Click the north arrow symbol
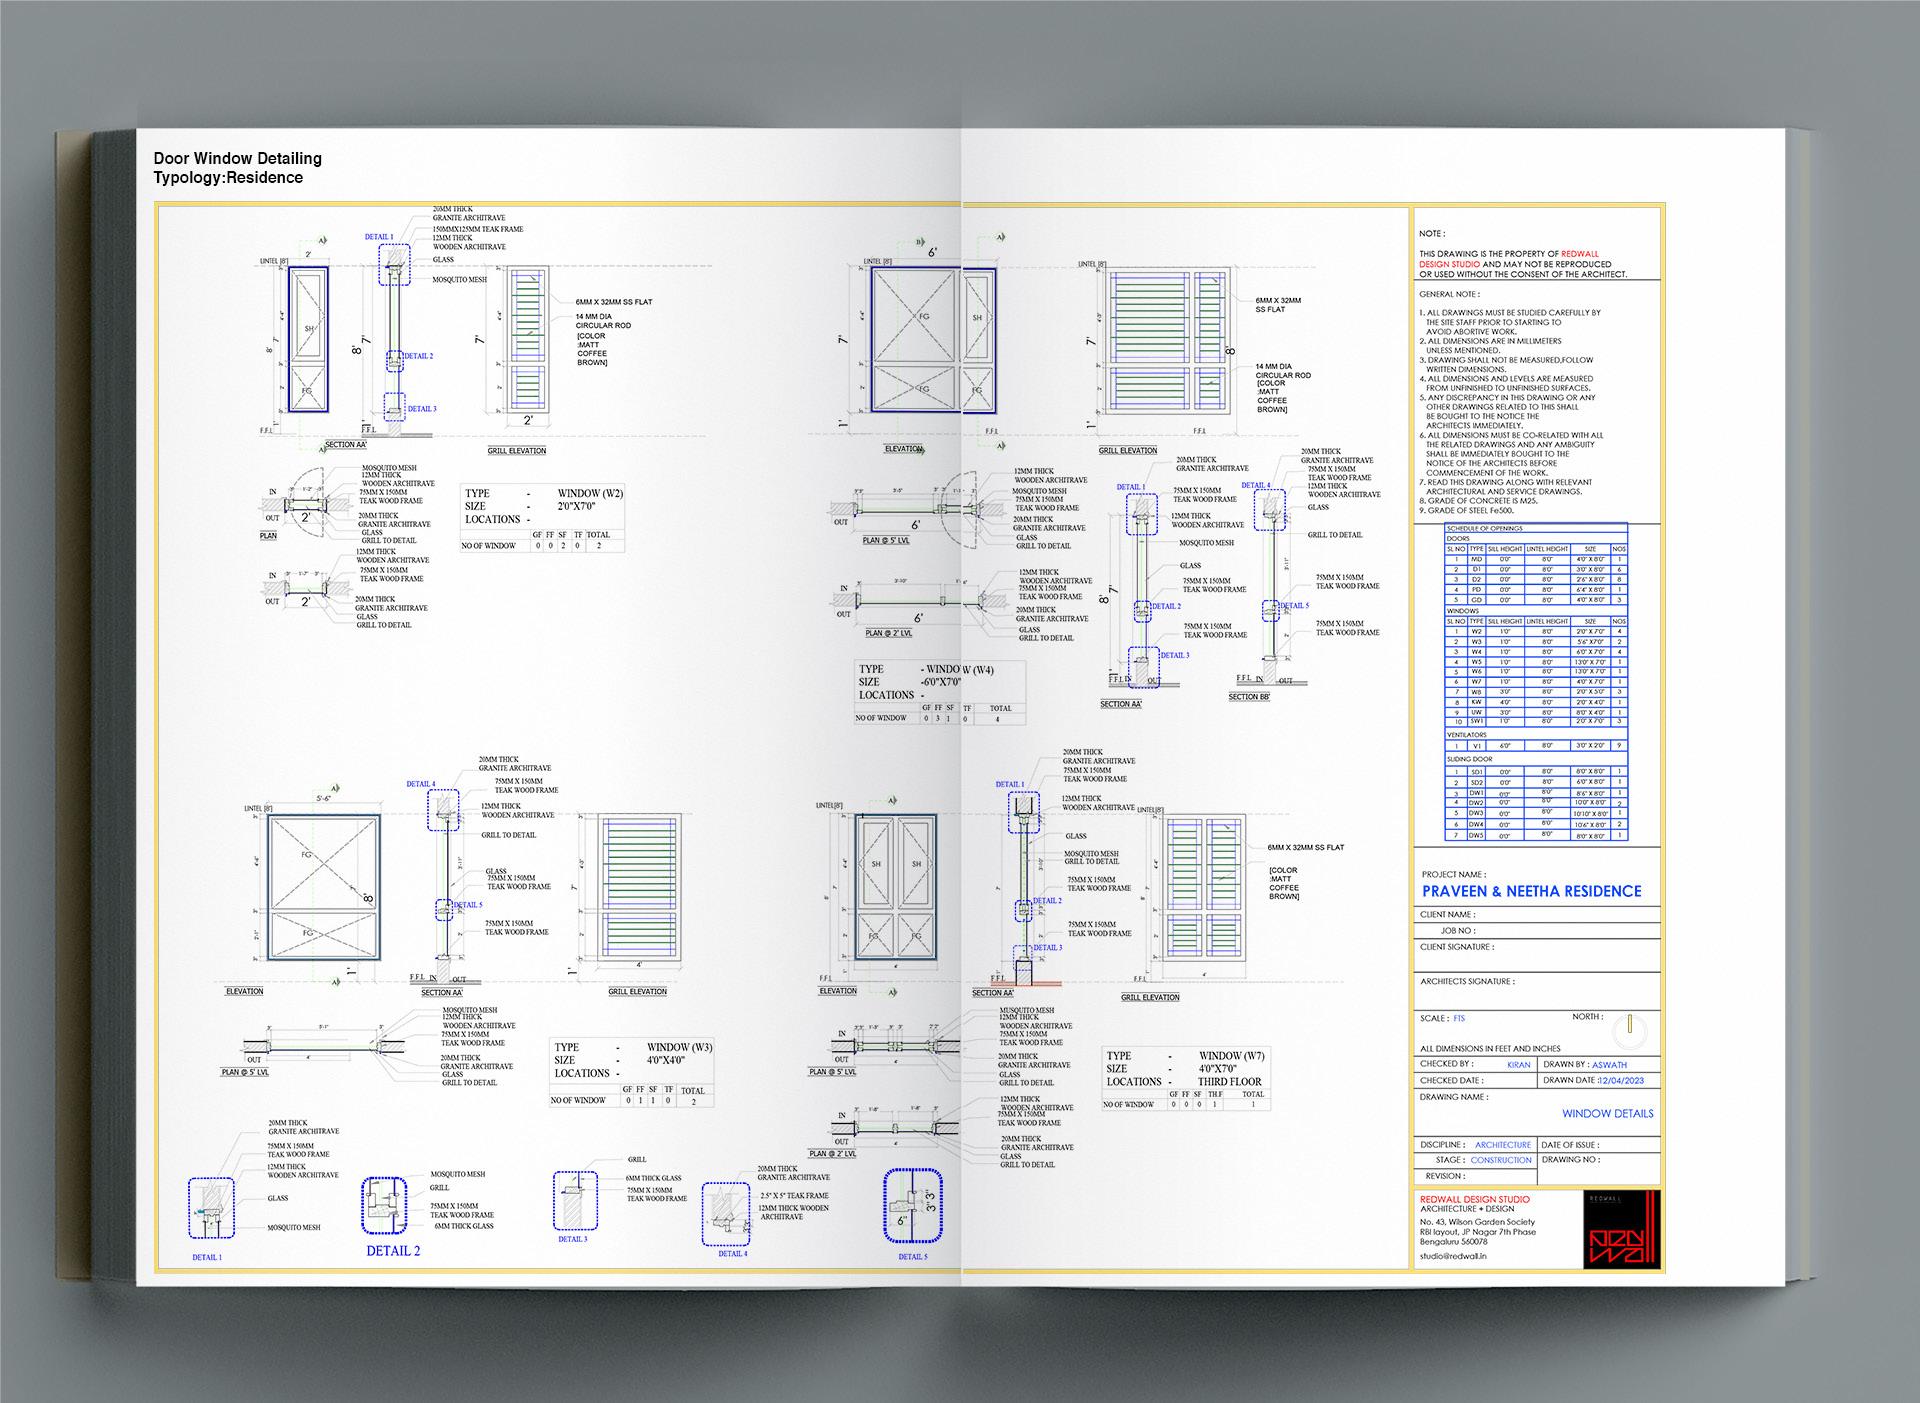1920x1403 pixels. click(1630, 1027)
